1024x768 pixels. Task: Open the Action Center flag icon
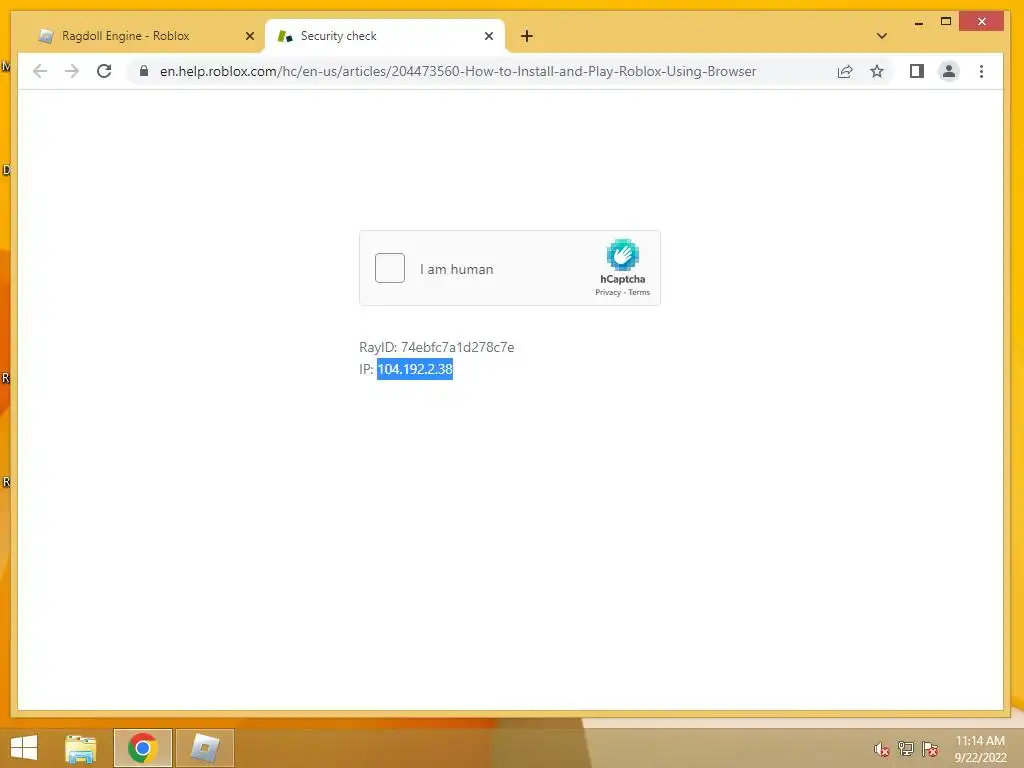[x=930, y=749]
